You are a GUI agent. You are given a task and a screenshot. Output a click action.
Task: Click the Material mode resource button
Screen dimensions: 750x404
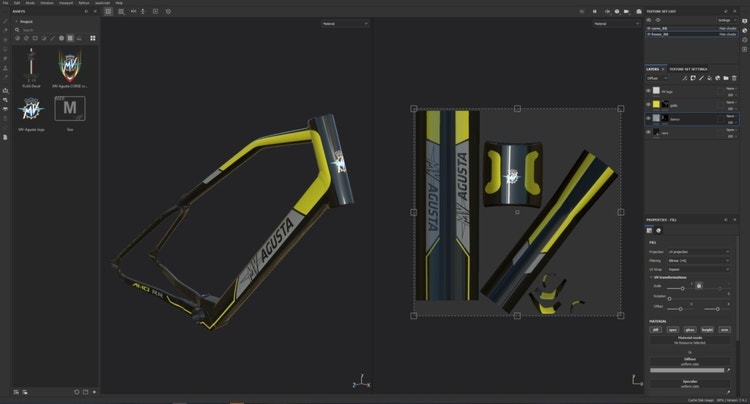[690, 340]
